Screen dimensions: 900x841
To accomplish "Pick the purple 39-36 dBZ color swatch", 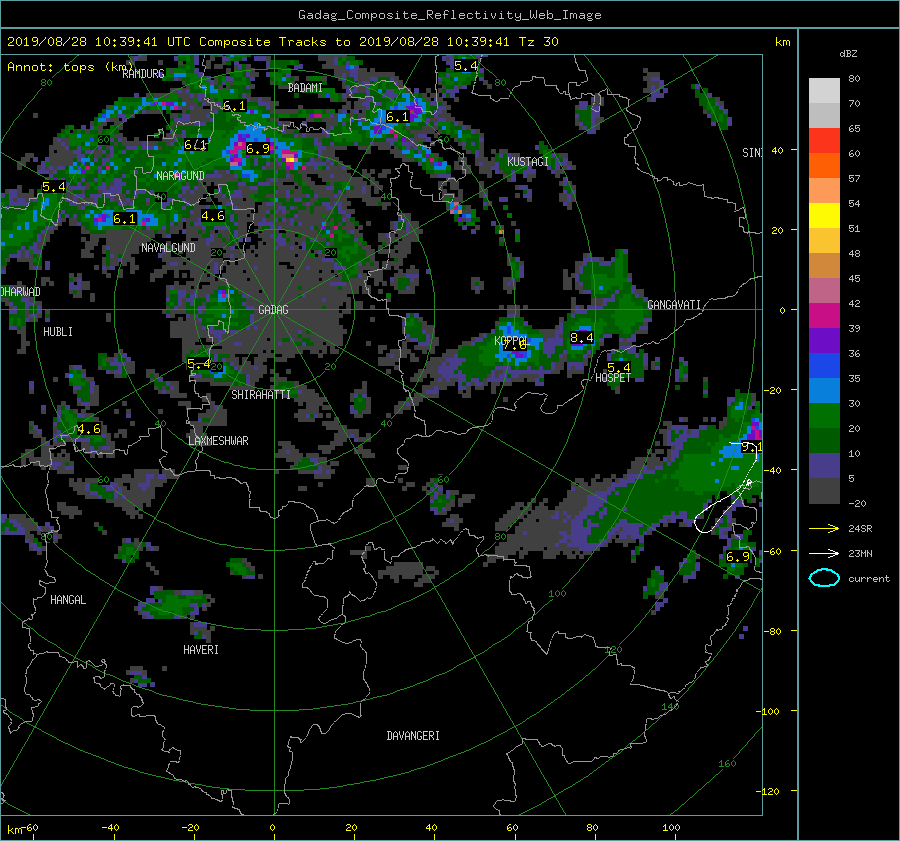I will (824, 341).
